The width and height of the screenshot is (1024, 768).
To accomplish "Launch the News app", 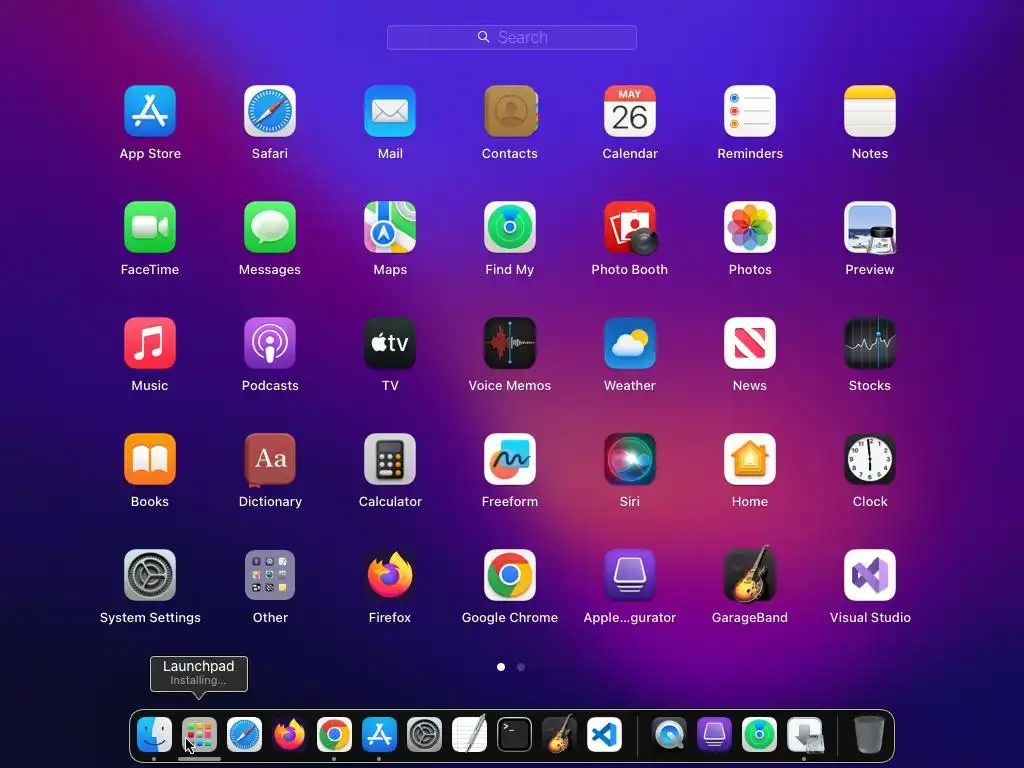I will pos(750,343).
